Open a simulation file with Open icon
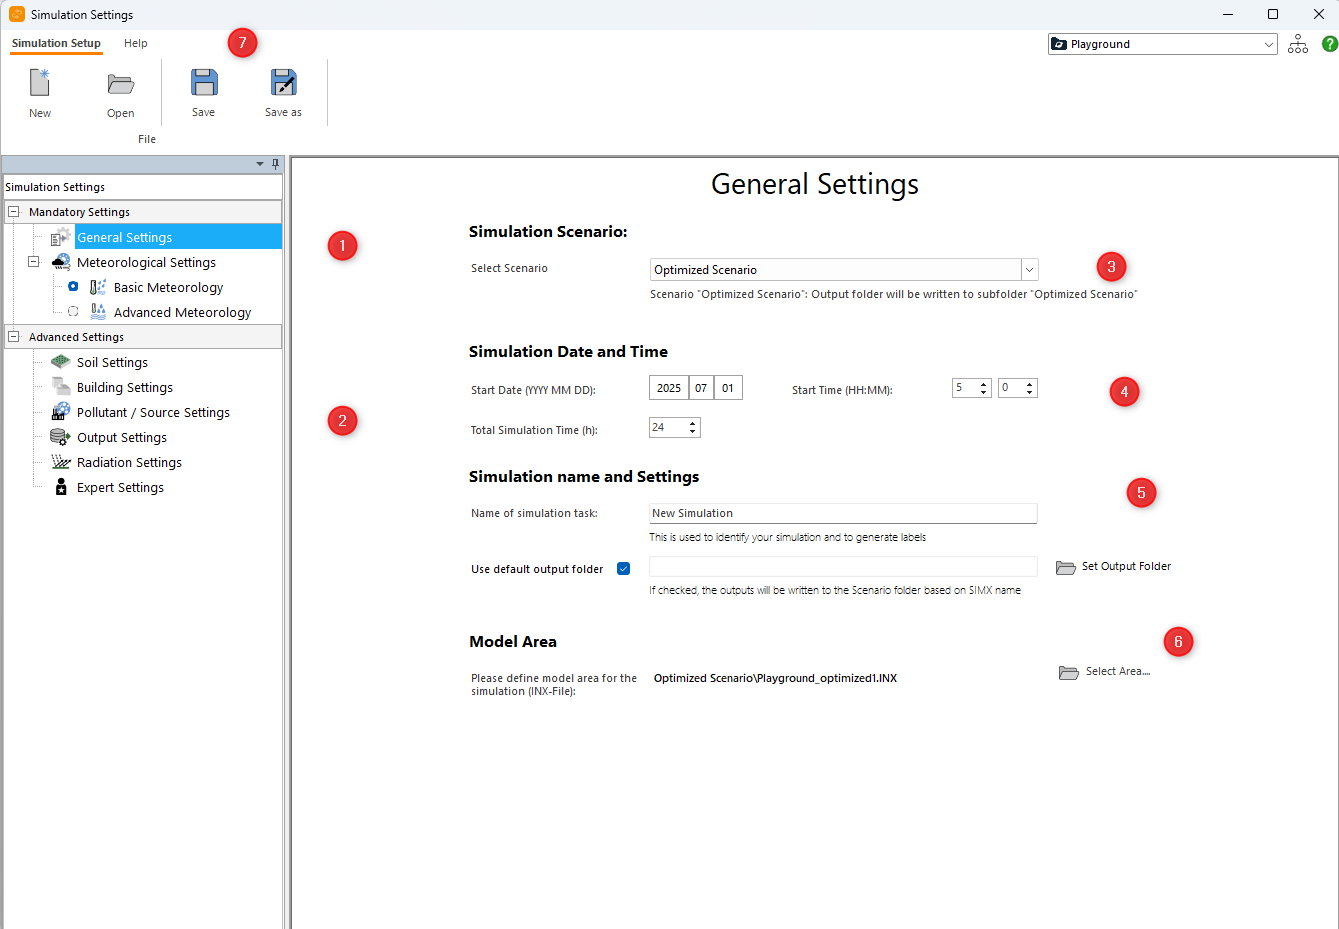 (x=121, y=84)
